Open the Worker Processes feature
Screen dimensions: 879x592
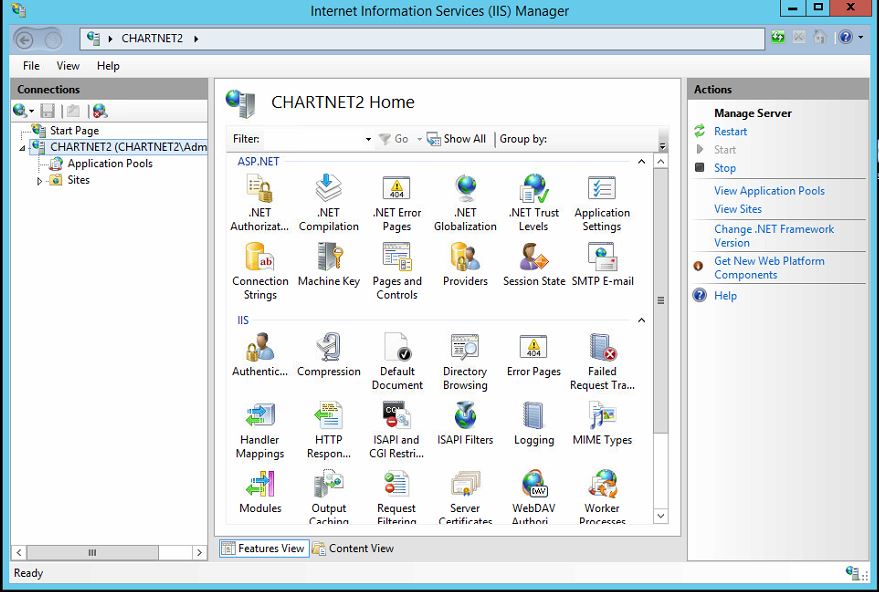tap(602, 497)
